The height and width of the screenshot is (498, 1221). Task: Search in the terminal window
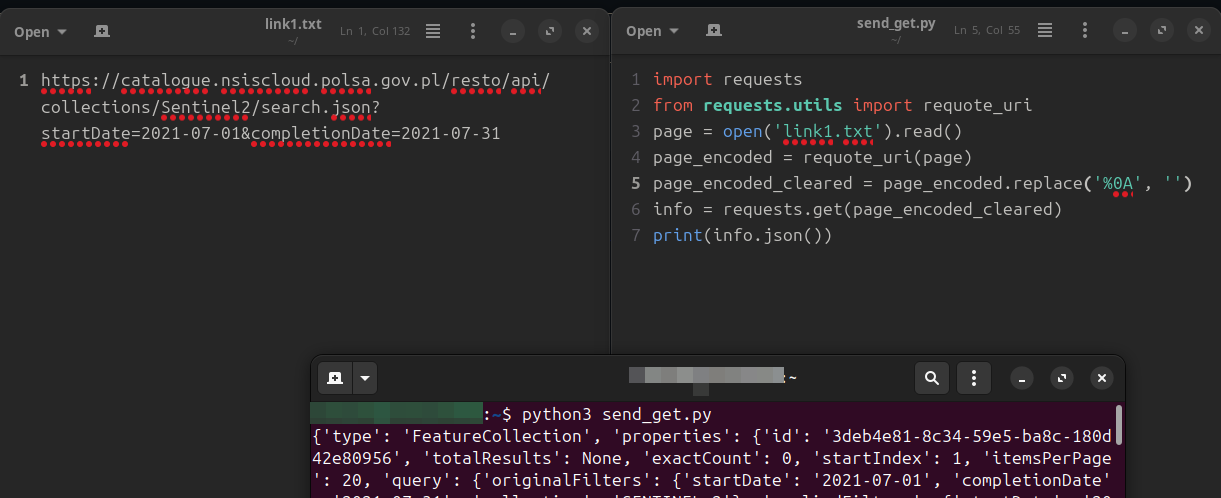tap(931, 378)
